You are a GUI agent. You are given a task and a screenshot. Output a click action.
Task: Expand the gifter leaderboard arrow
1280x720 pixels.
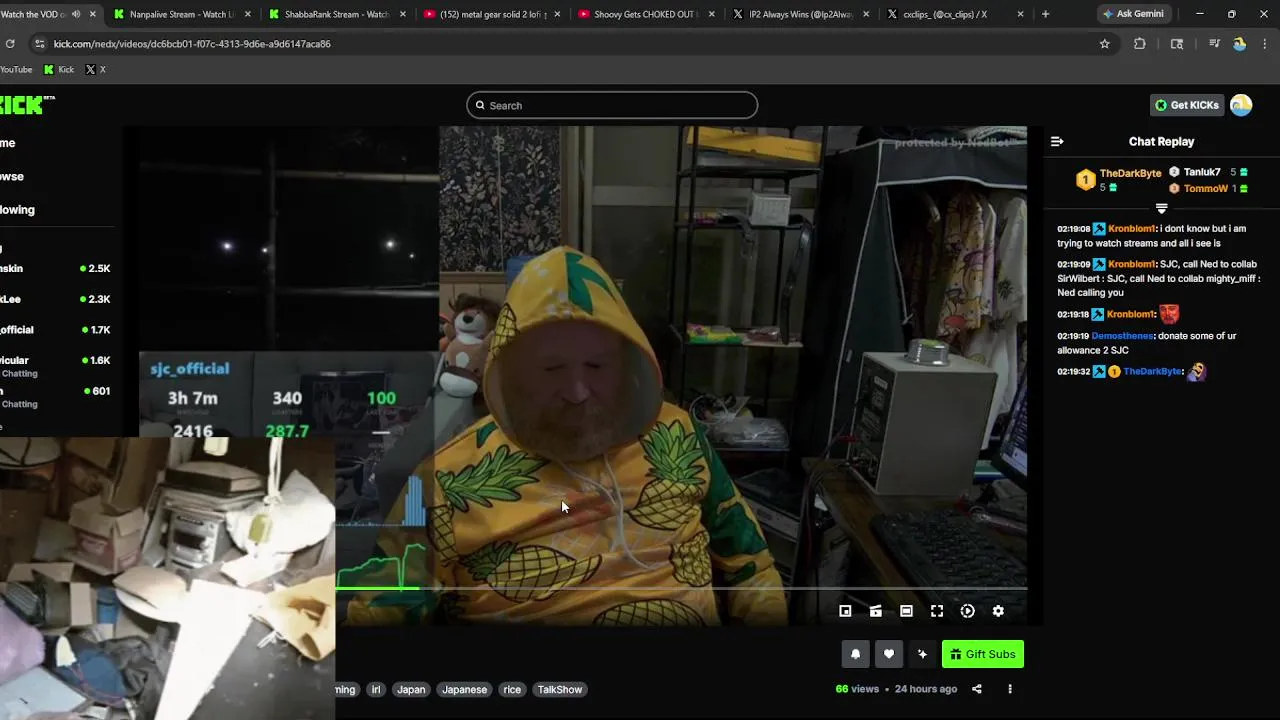click(x=1162, y=209)
